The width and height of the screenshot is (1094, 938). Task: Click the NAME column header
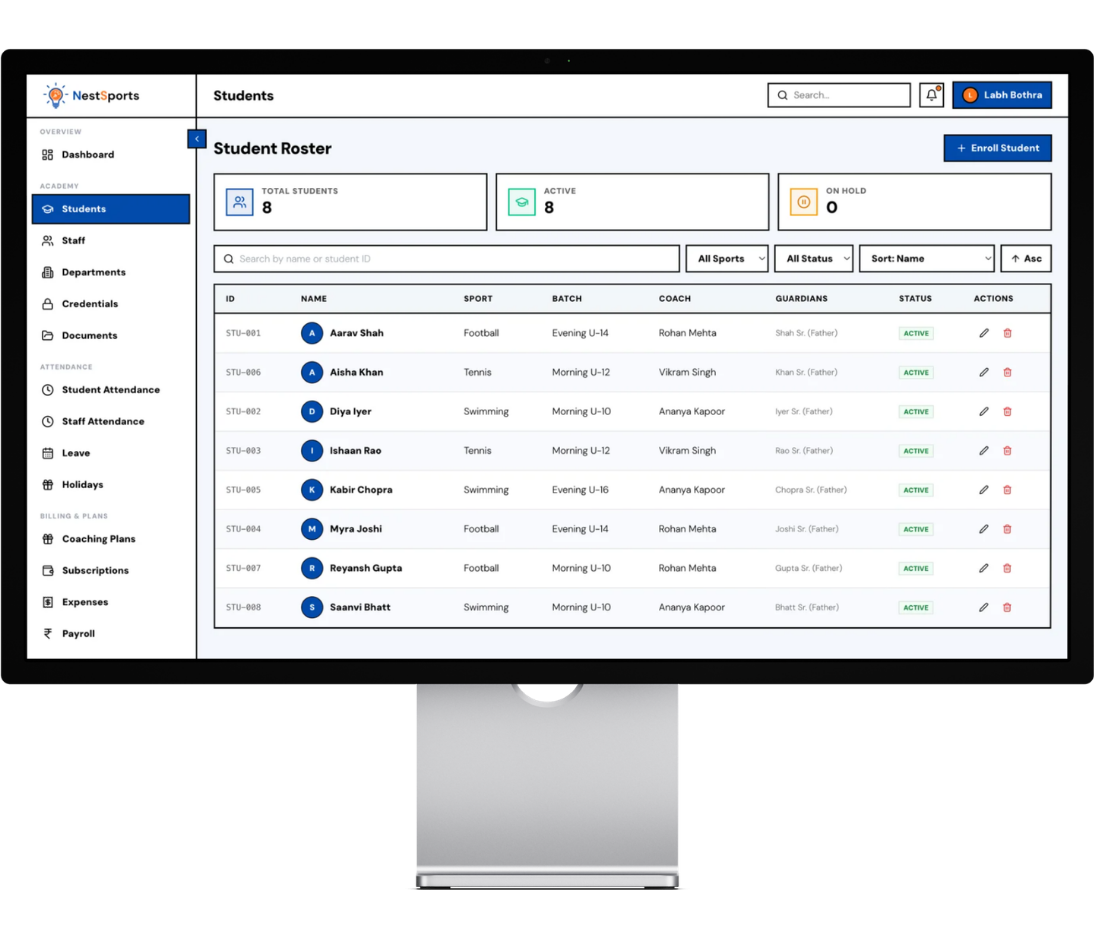pos(314,299)
